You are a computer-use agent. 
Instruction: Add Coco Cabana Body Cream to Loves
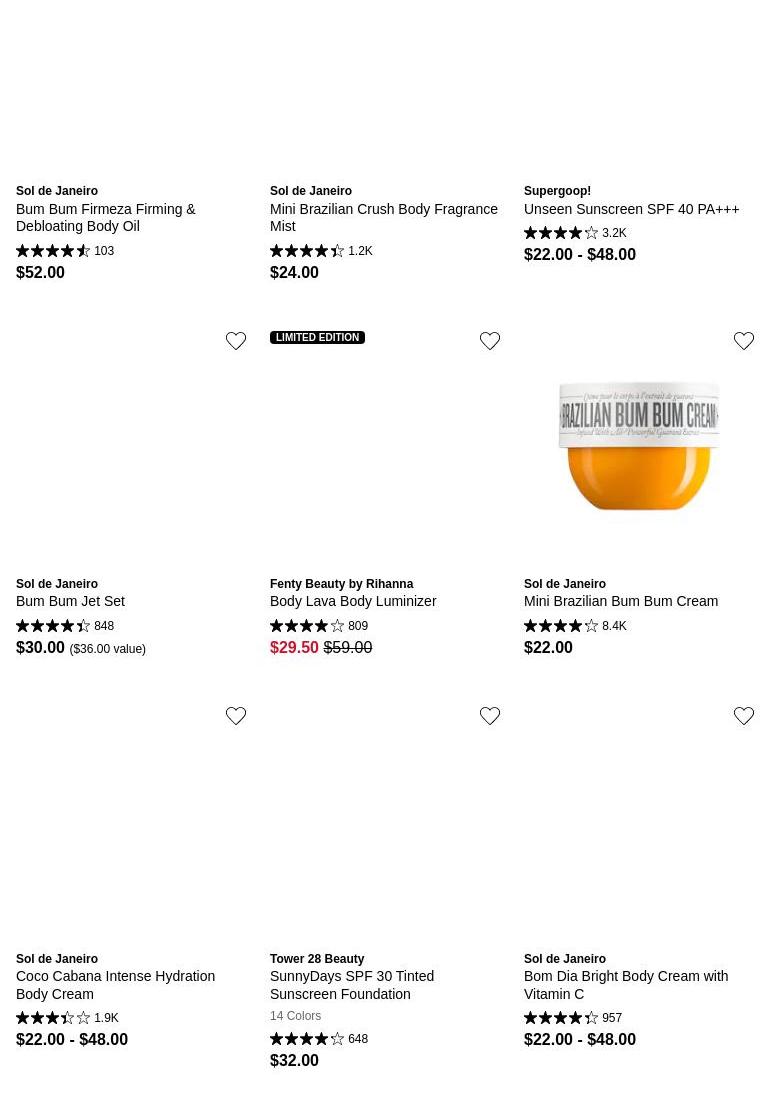click(x=236, y=716)
